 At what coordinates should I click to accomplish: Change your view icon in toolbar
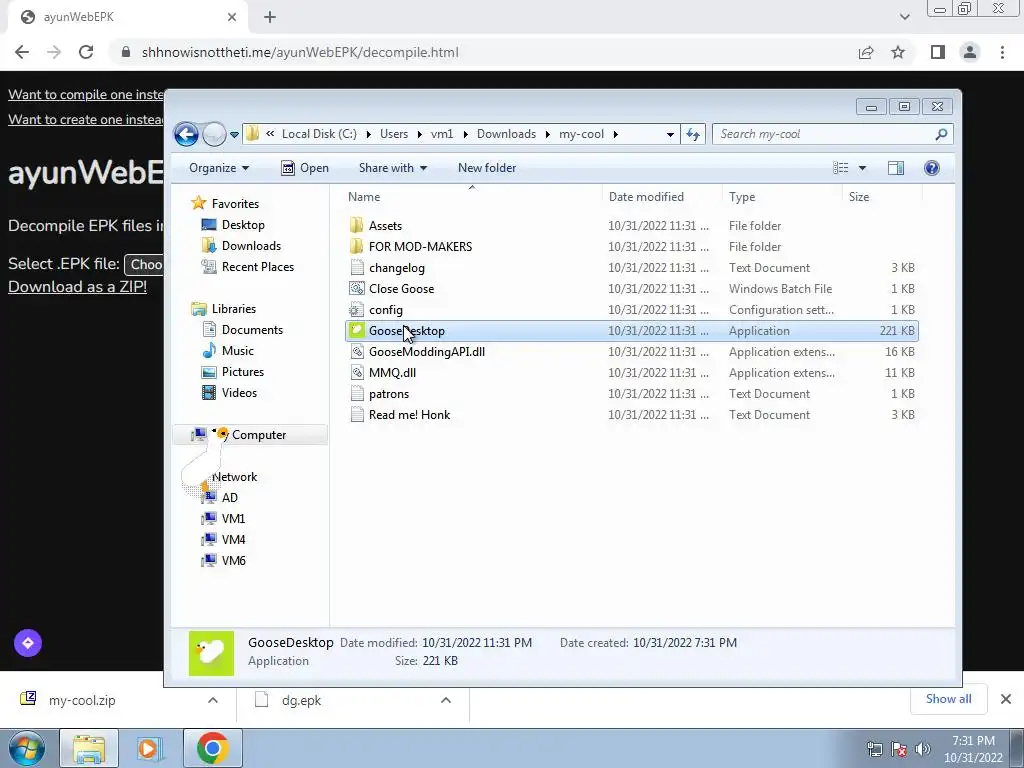tap(840, 168)
